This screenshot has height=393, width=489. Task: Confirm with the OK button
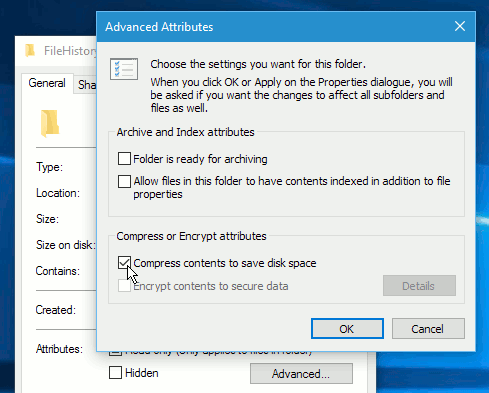(x=347, y=329)
